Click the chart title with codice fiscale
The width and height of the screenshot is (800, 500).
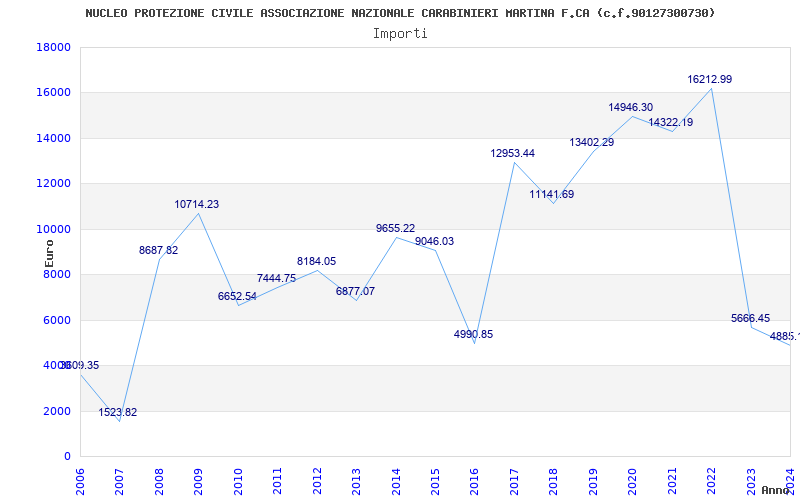click(x=400, y=13)
